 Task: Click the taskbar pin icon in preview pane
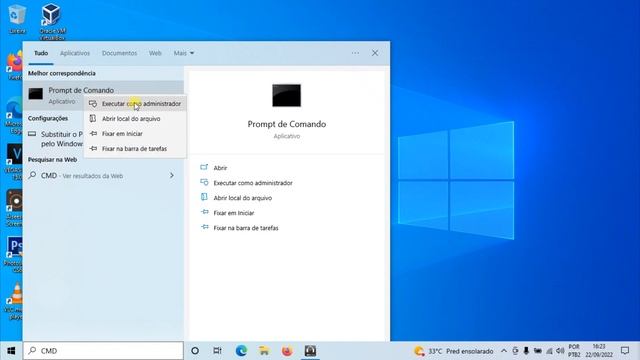tap(204, 227)
